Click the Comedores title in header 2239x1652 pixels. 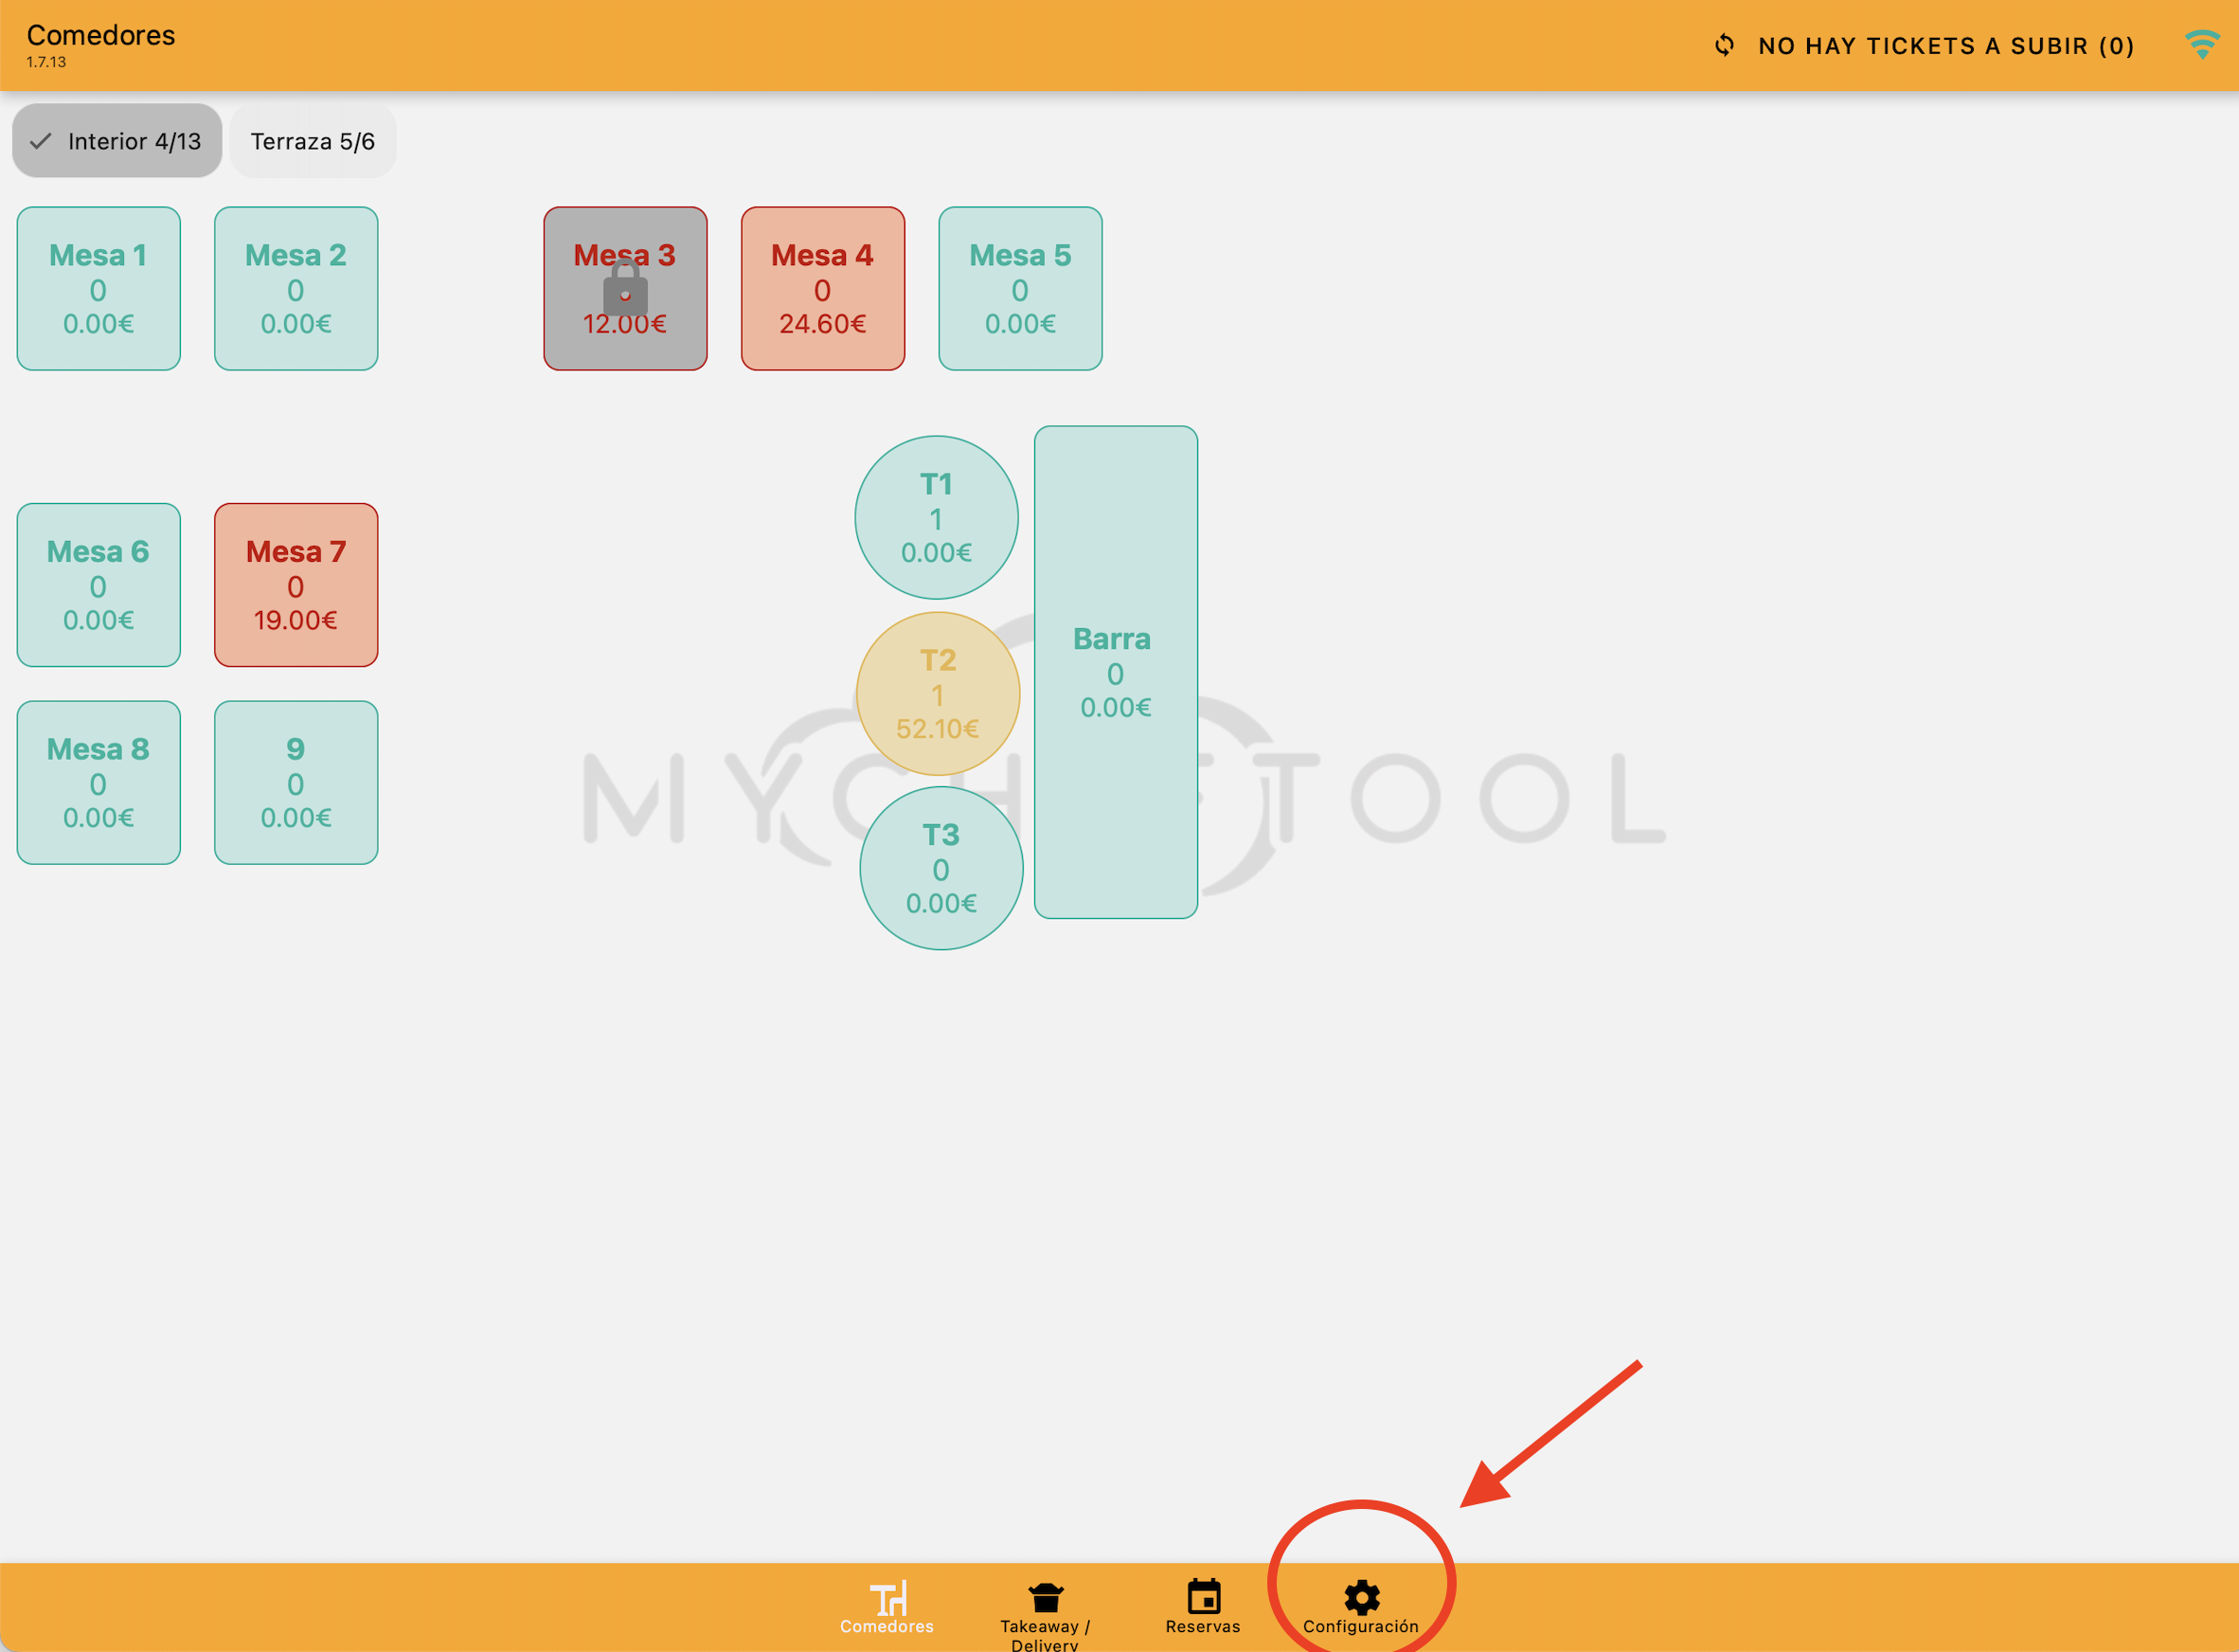[x=101, y=35]
